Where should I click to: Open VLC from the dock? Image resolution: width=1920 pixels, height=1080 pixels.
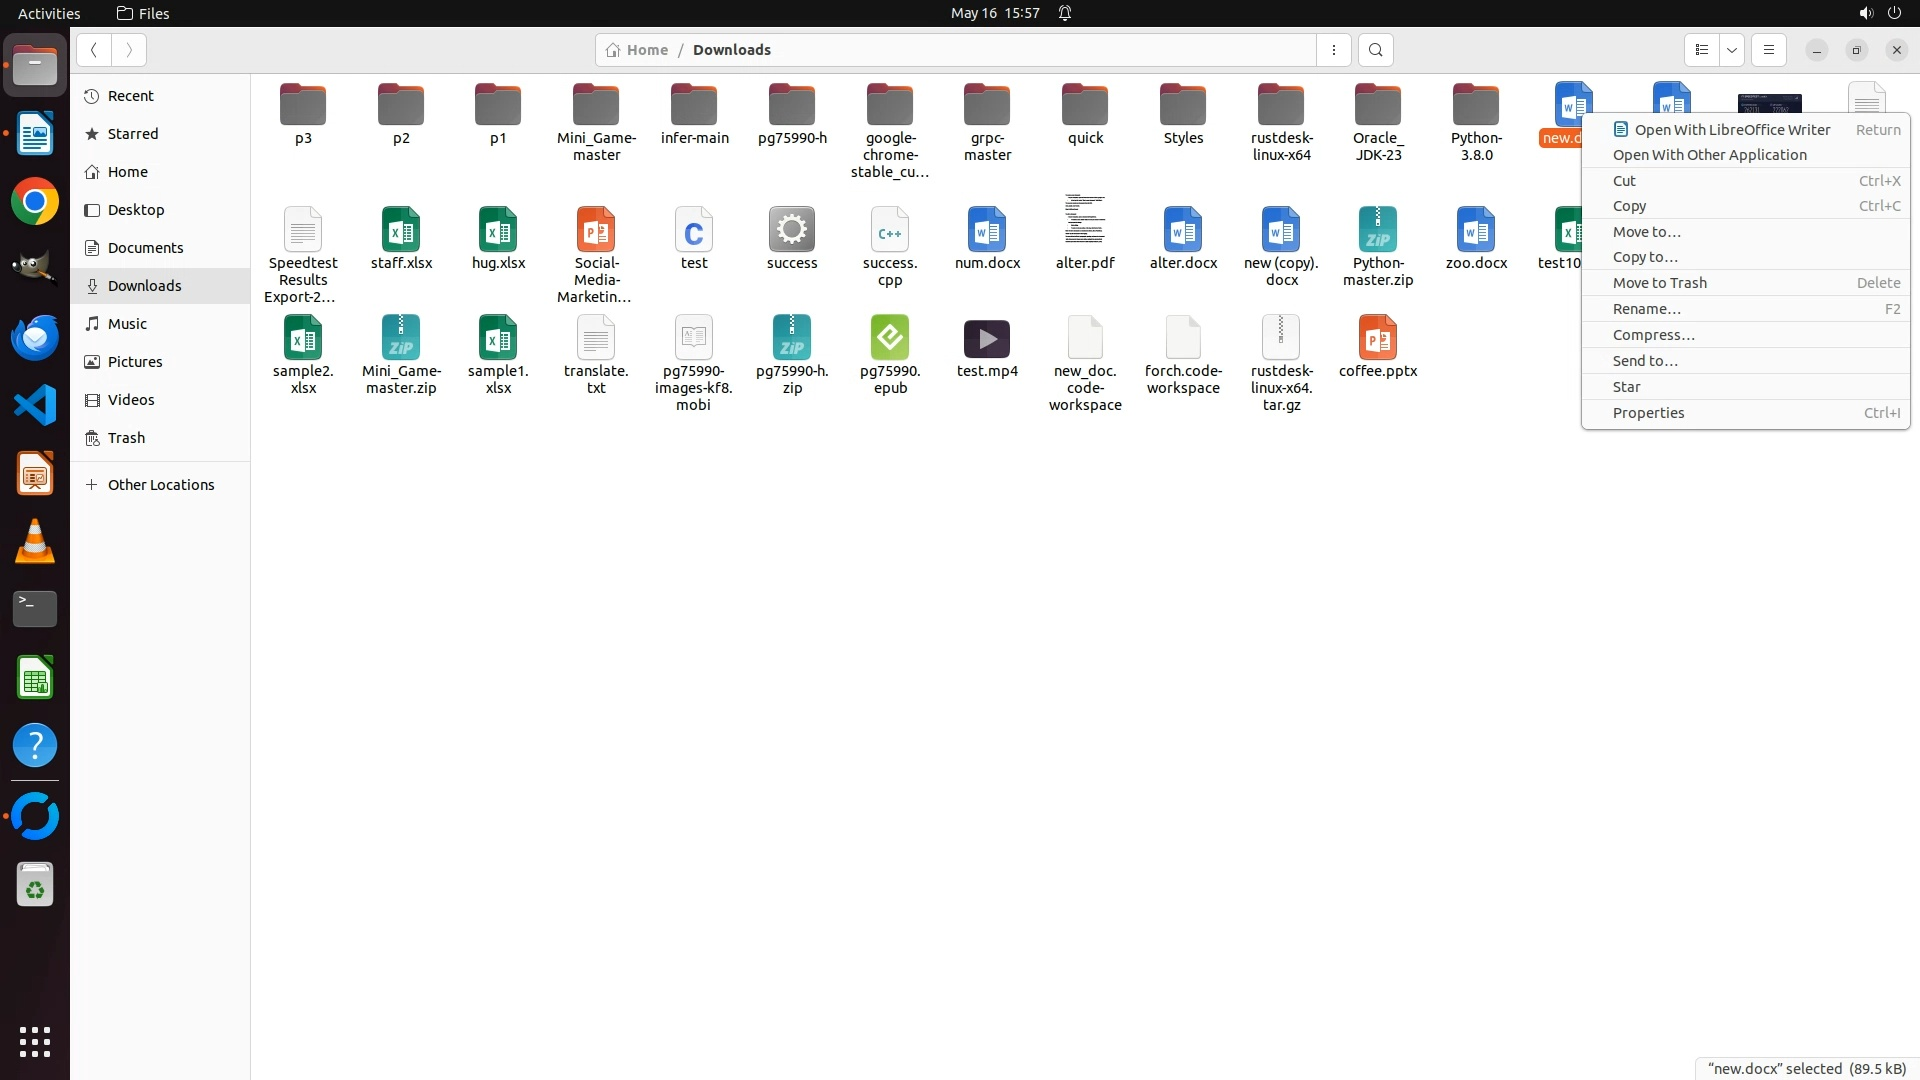point(35,541)
